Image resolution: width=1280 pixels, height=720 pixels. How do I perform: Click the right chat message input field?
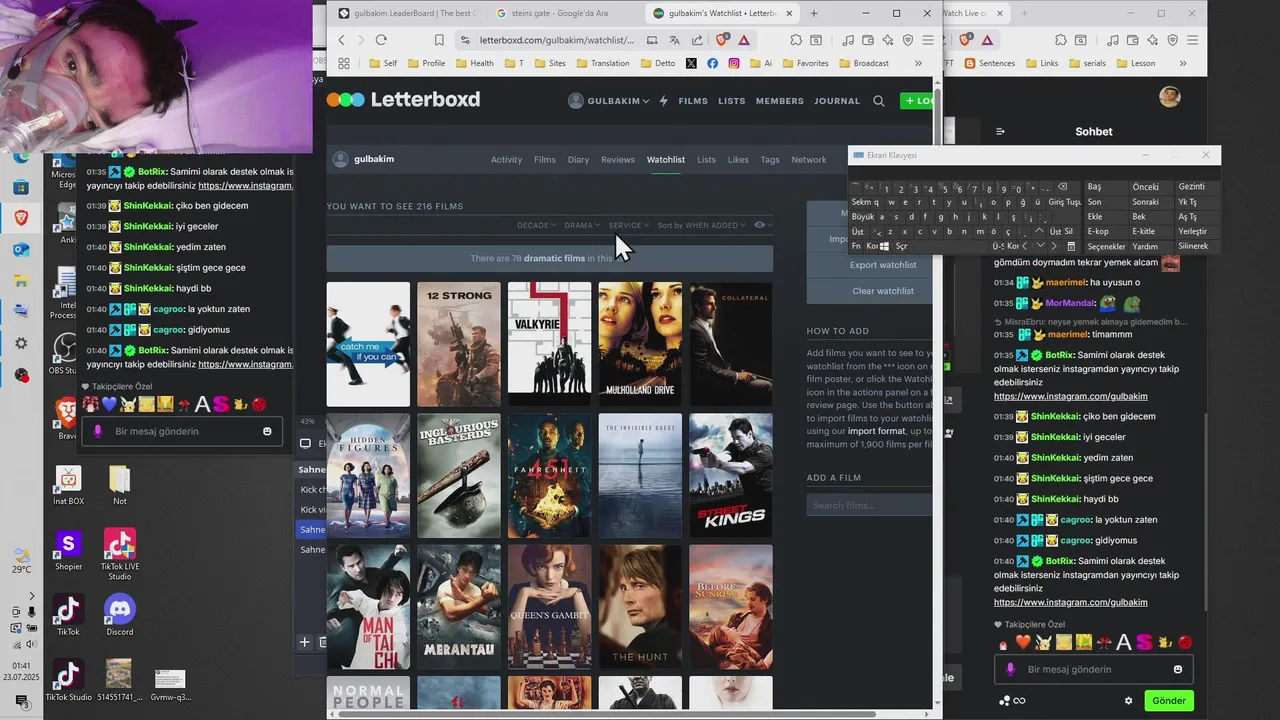coord(1095,669)
